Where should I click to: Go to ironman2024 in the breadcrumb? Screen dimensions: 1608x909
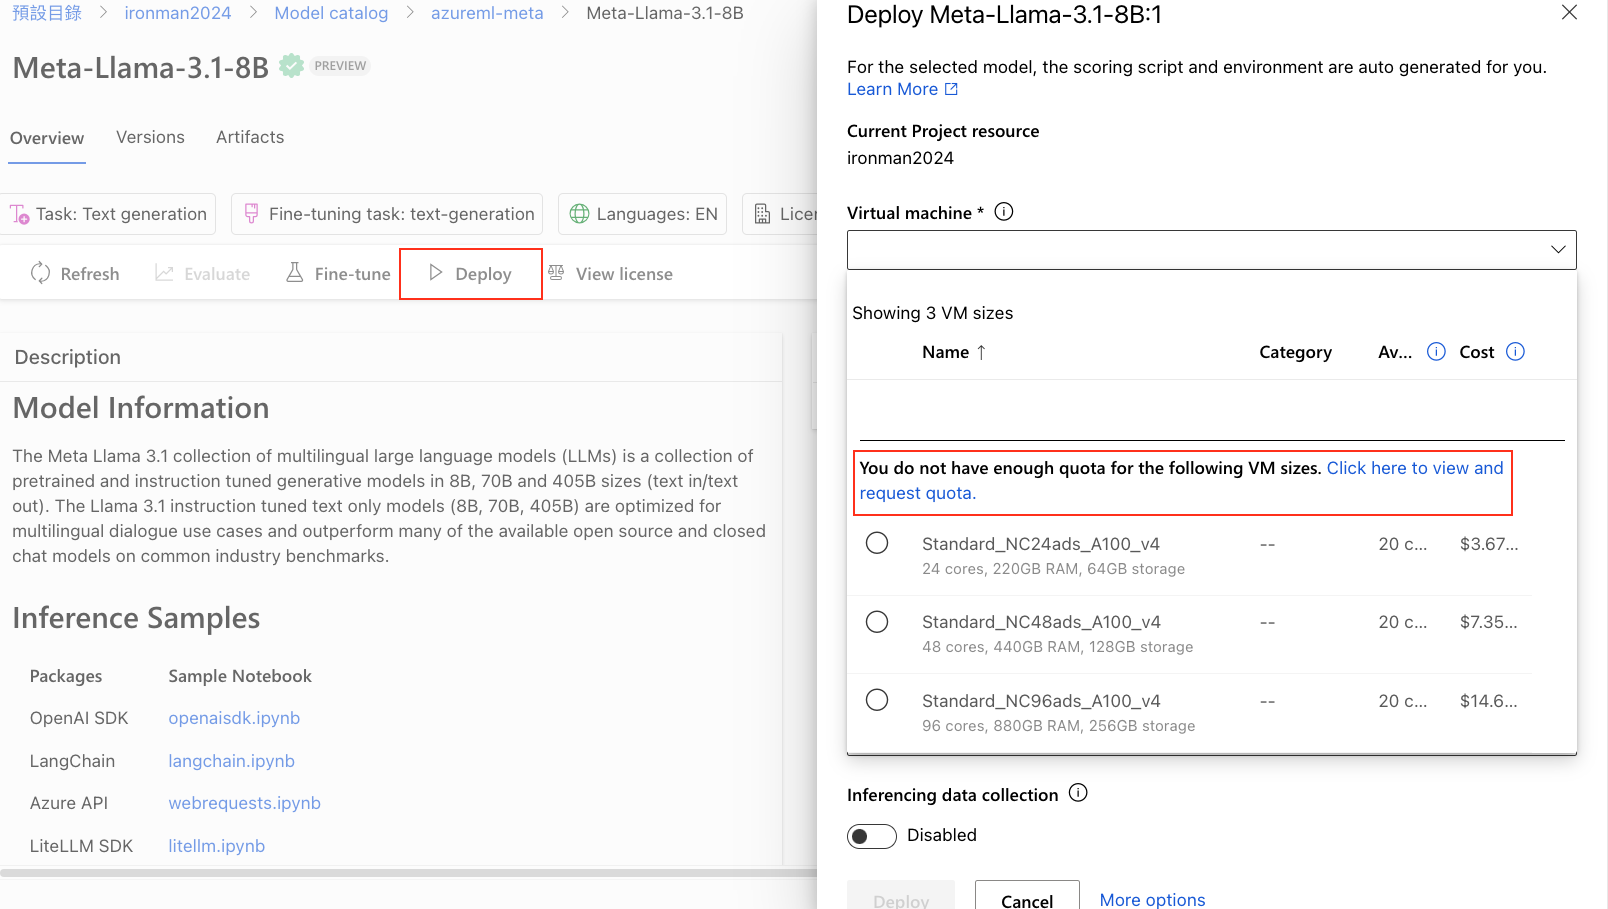(x=178, y=13)
